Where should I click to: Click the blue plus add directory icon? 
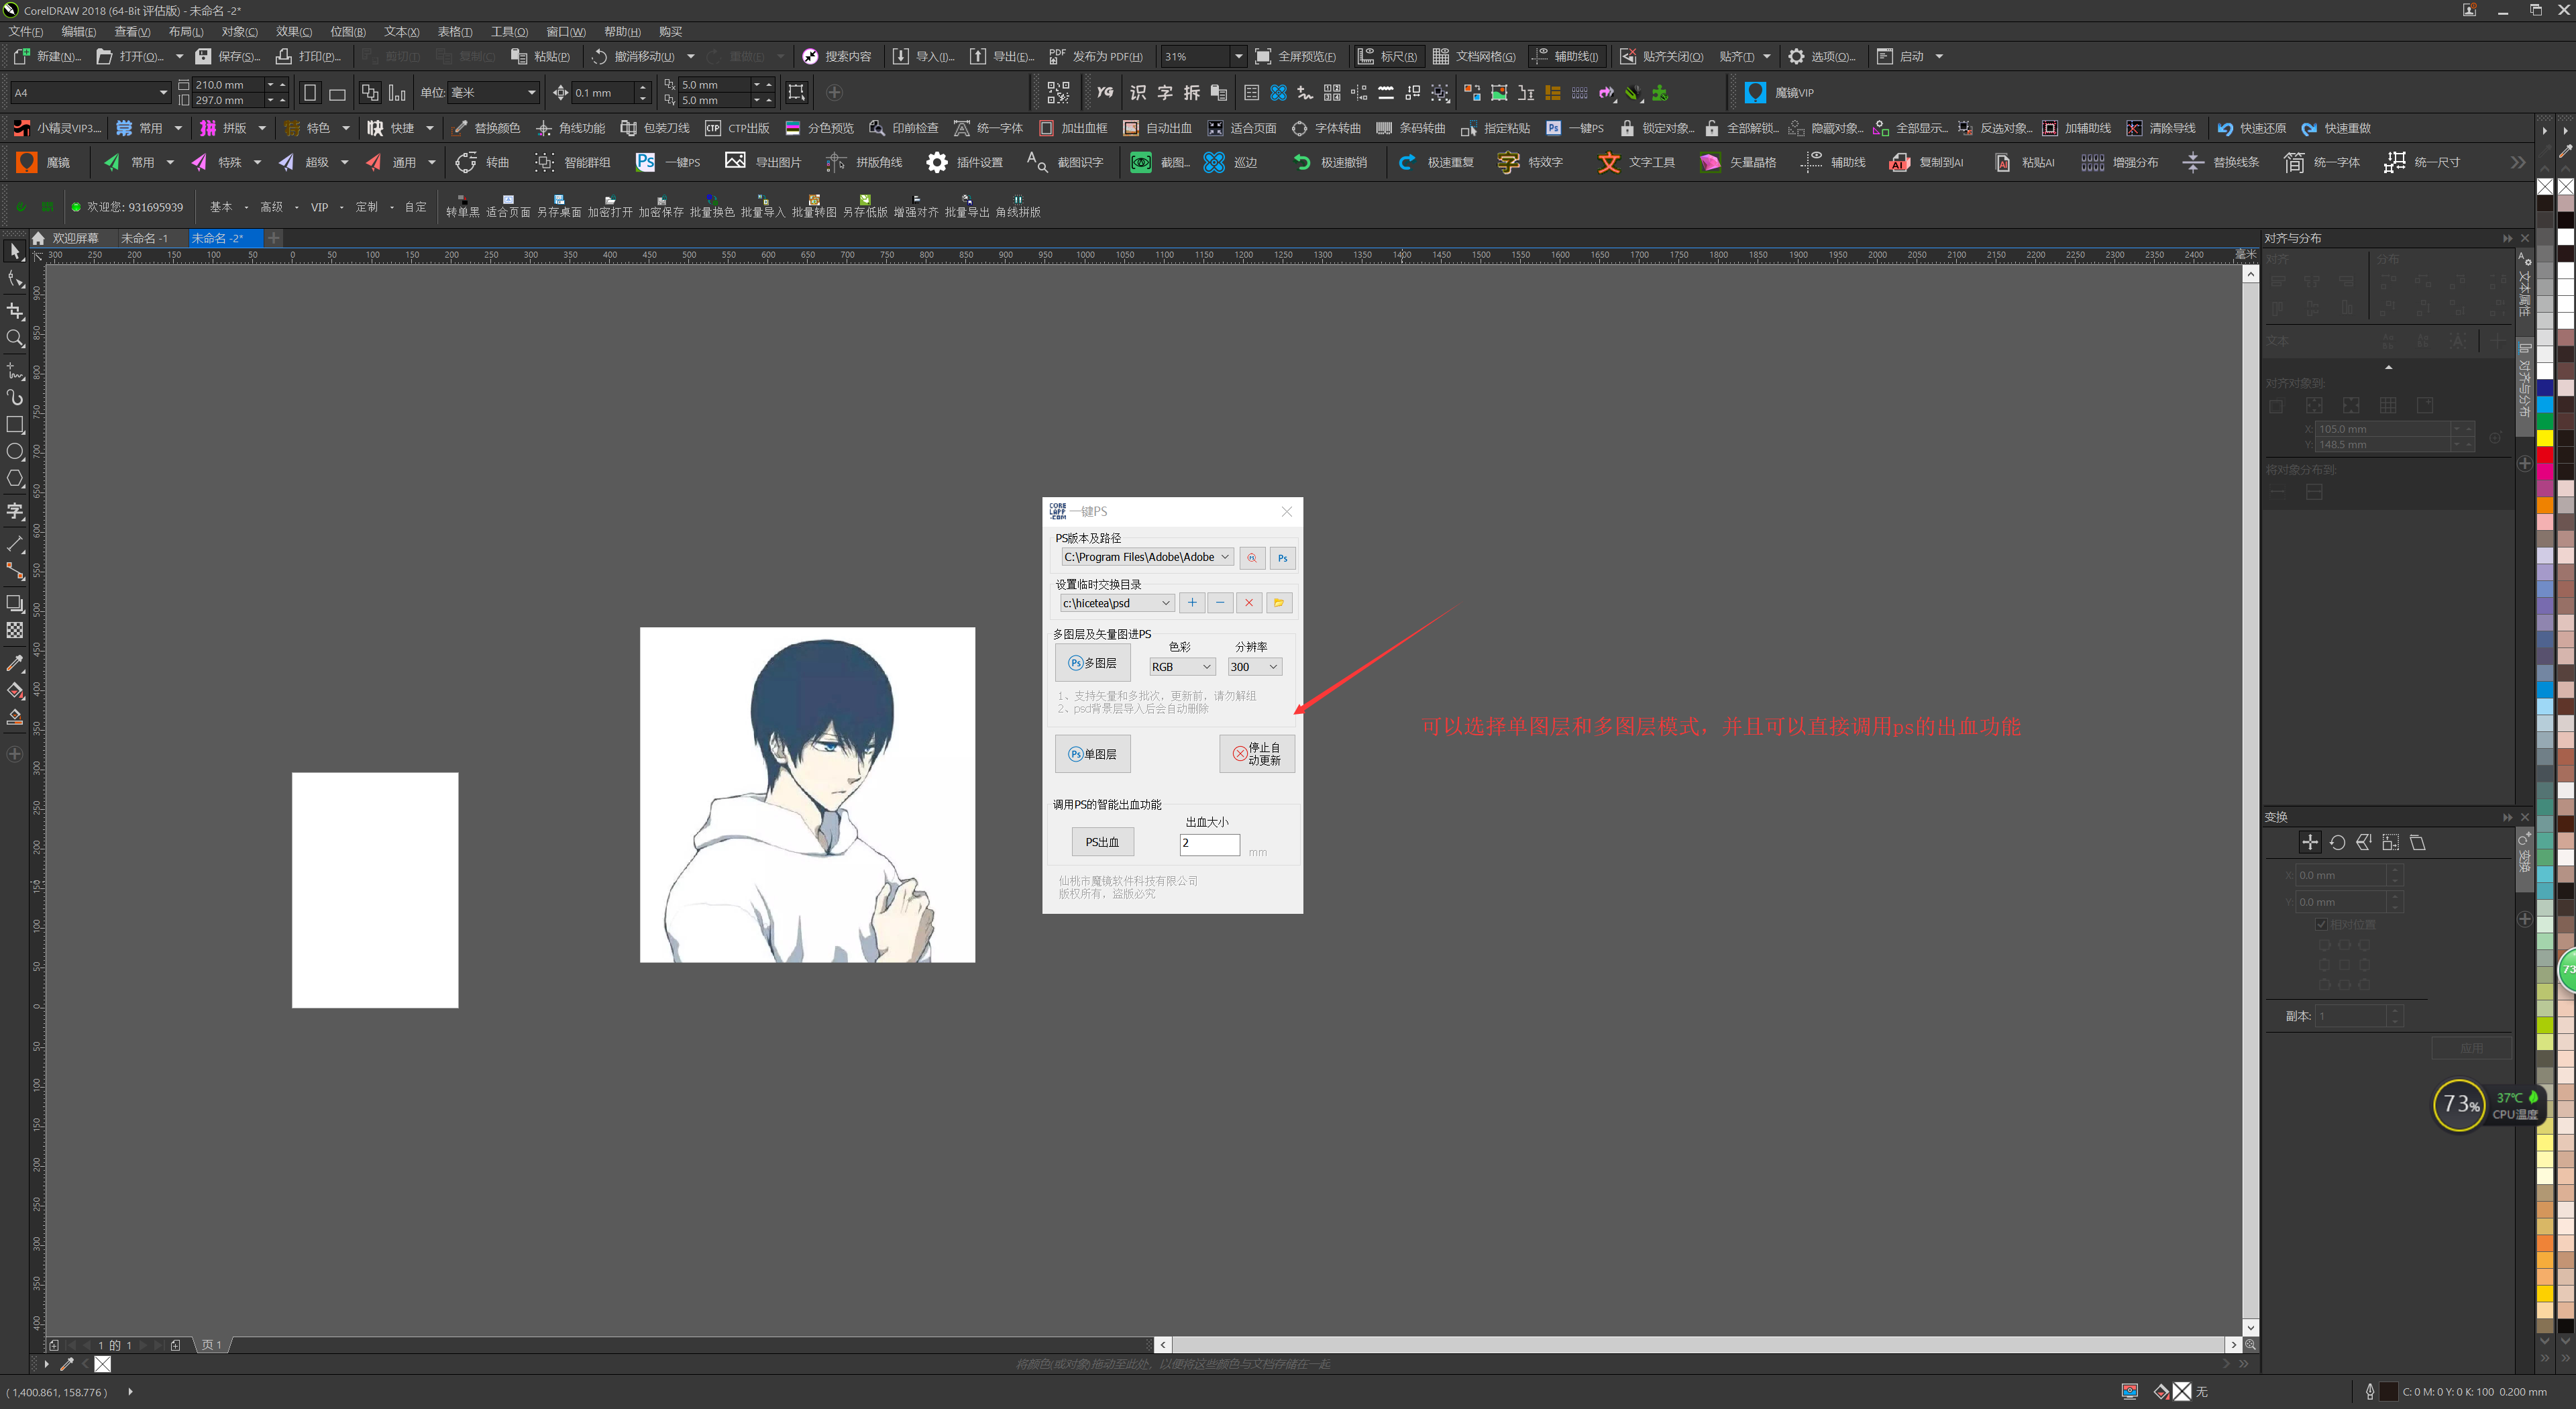point(1192,603)
